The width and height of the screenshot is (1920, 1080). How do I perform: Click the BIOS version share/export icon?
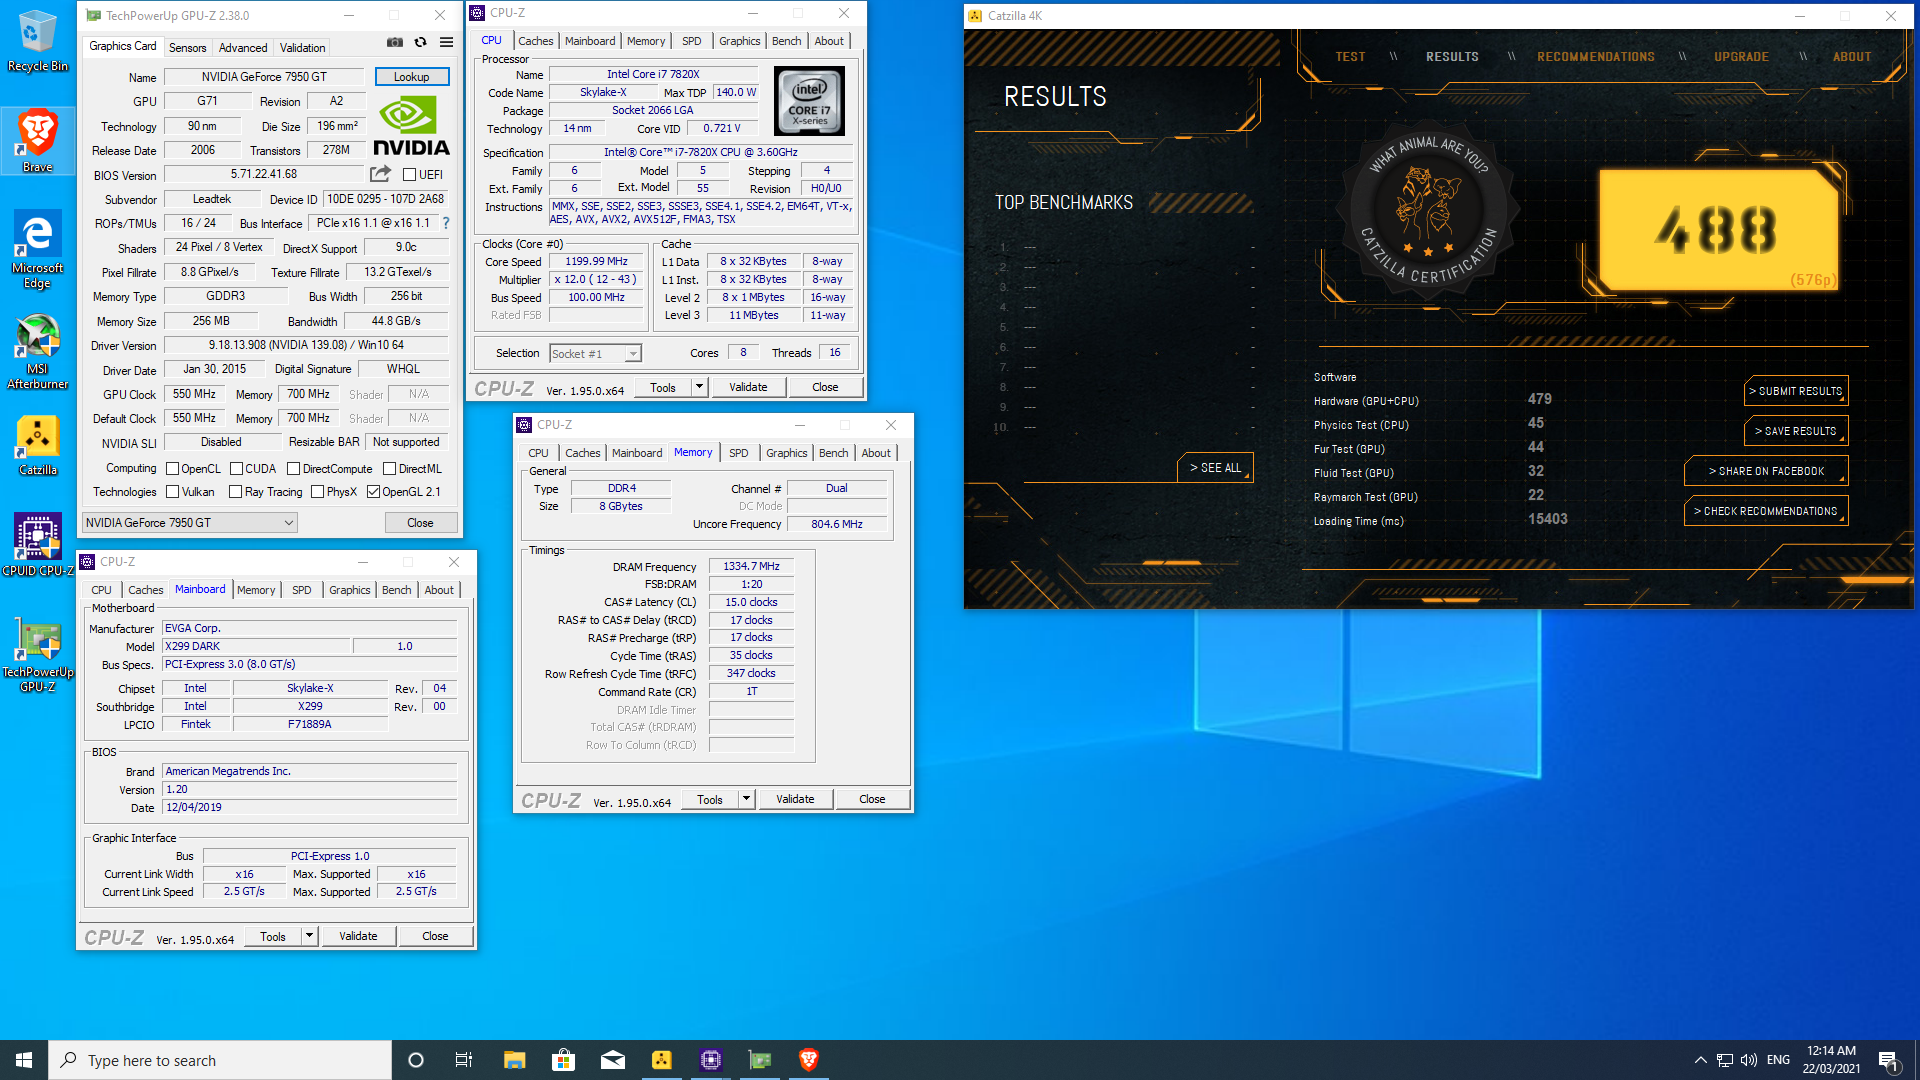click(380, 174)
